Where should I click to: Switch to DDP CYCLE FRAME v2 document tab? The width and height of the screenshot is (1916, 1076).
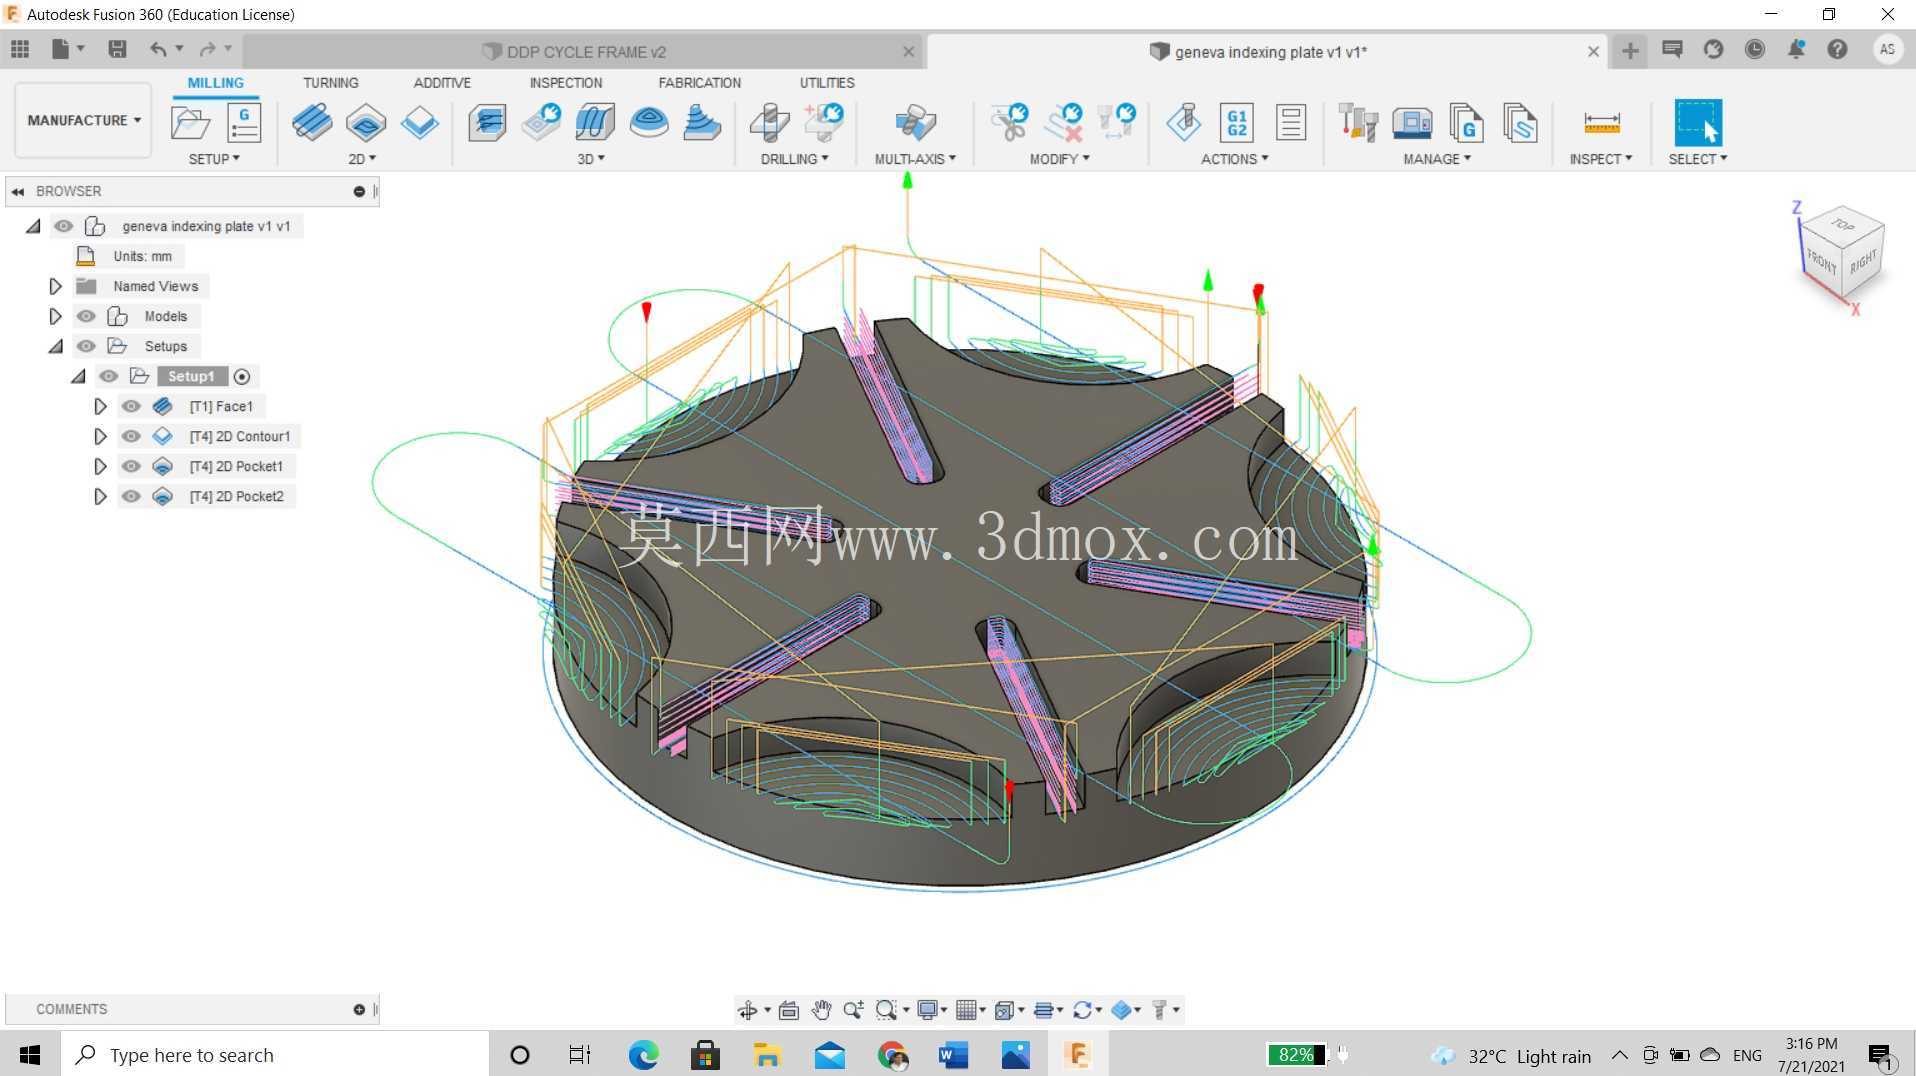pyautogui.click(x=586, y=52)
